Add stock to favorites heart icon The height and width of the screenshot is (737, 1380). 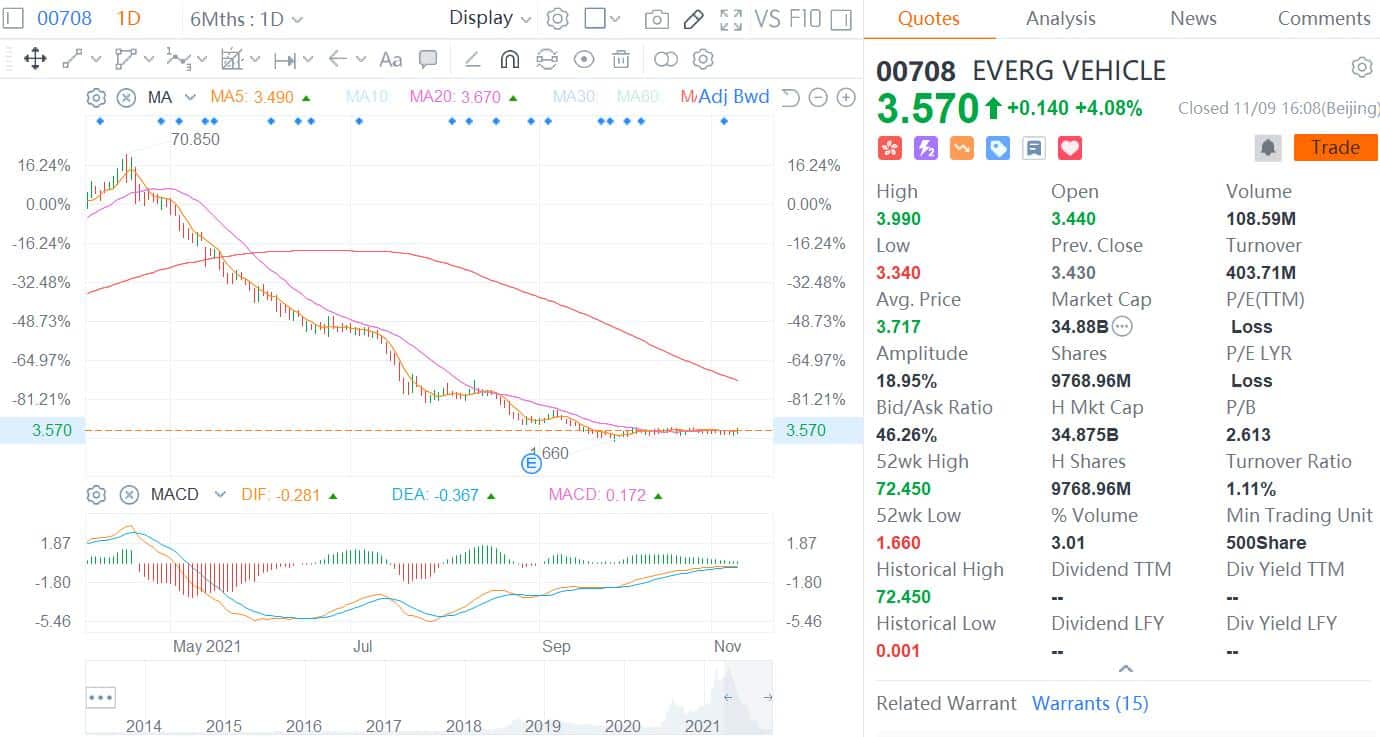[x=1069, y=147]
